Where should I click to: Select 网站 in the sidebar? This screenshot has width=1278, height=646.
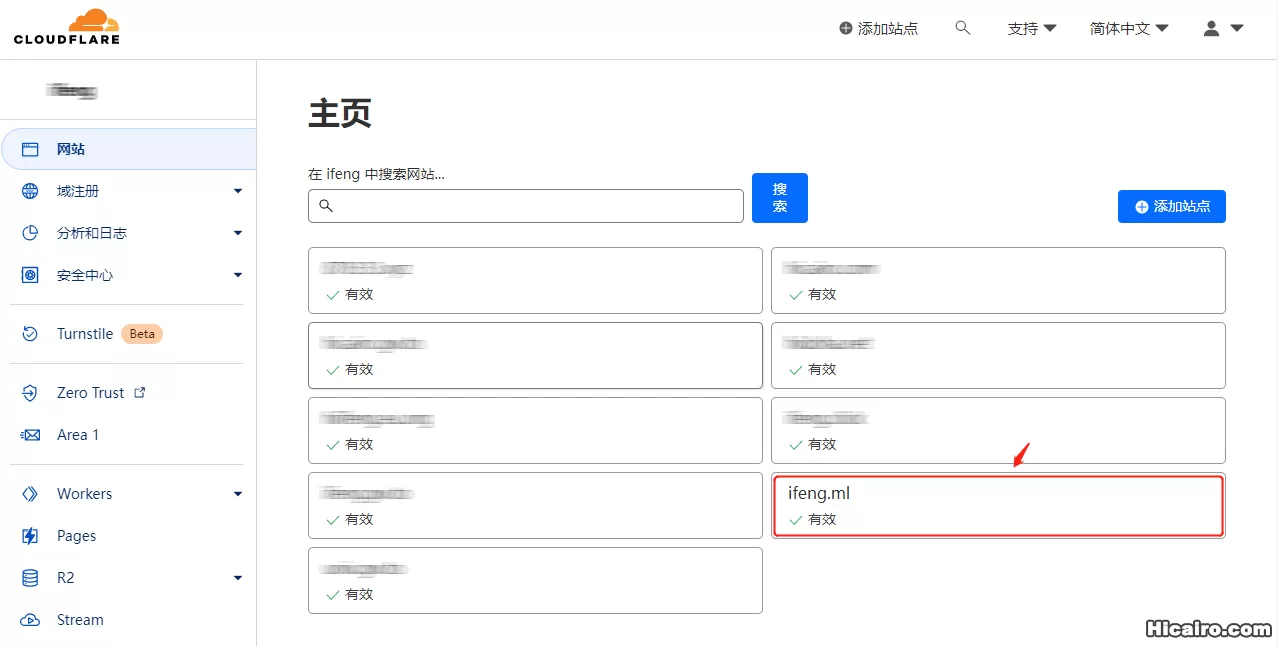(x=128, y=149)
